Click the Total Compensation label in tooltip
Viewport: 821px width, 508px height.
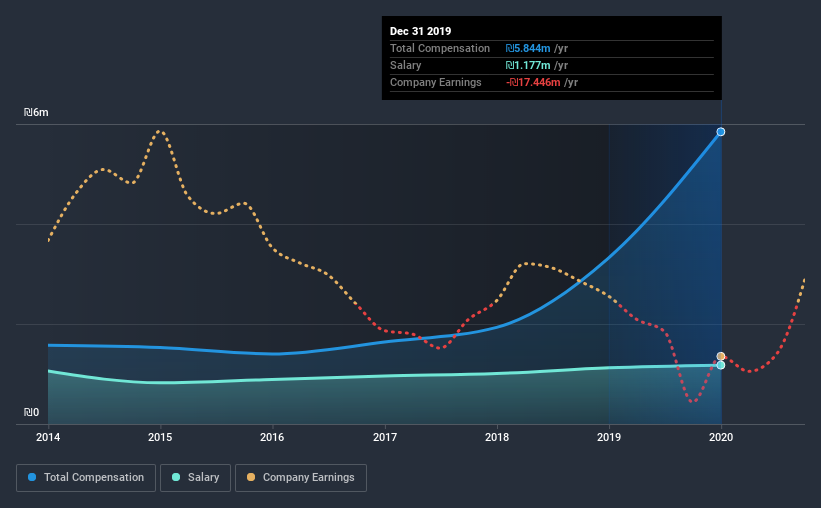(x=440, y=48)
